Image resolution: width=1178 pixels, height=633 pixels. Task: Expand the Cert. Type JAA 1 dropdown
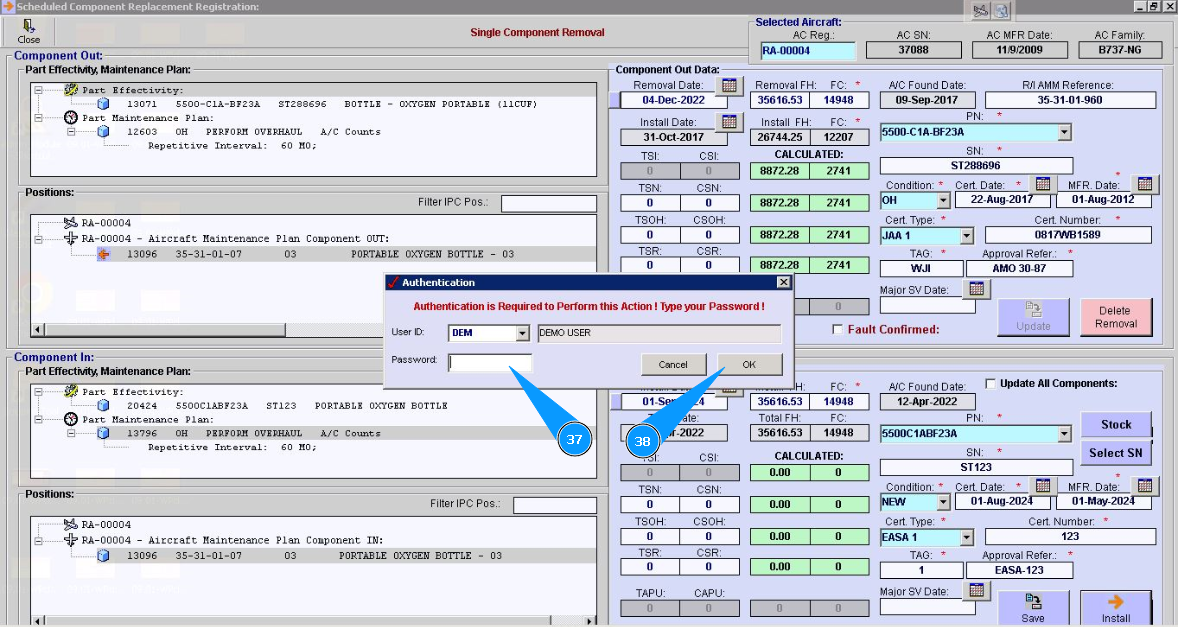pyautogui.click(x=966, y=236)
